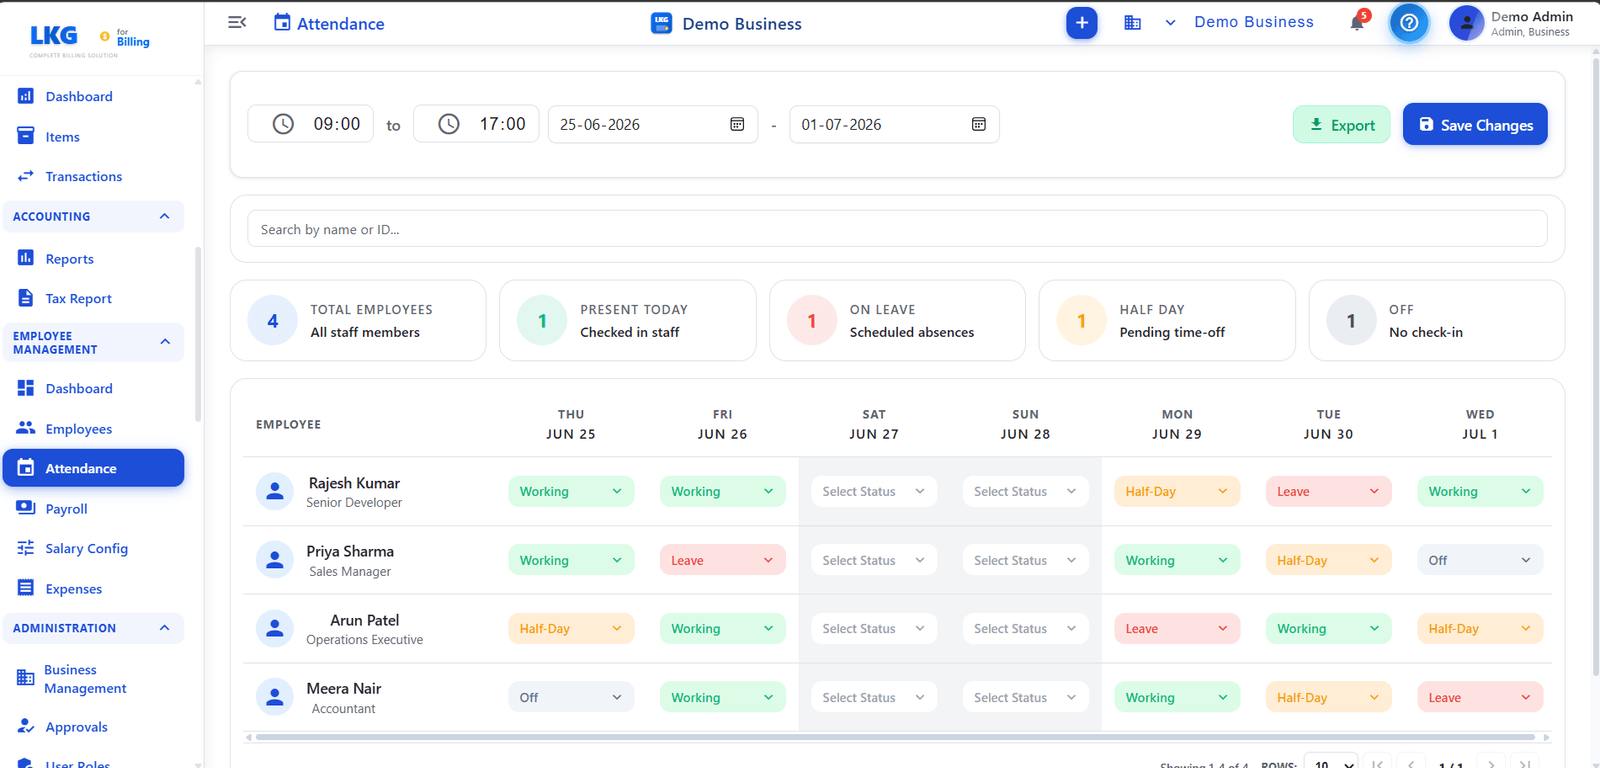
Task: Click the Off count badge
Action: pos(1351,321)
